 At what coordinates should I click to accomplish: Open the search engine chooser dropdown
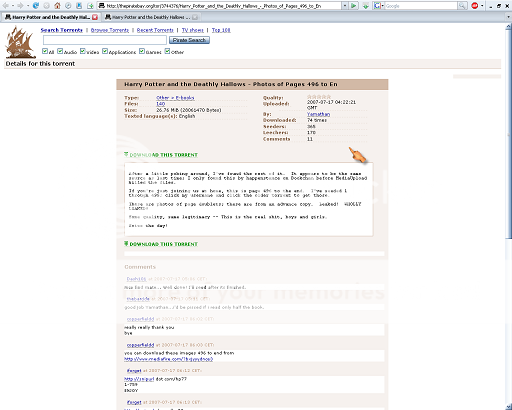click(383, 6)
